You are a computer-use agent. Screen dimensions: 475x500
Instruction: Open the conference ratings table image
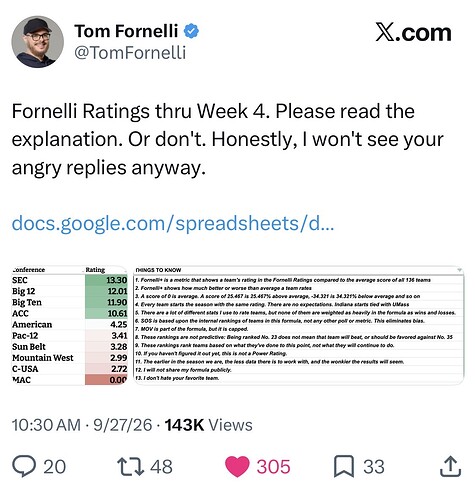tap(69, 325)
